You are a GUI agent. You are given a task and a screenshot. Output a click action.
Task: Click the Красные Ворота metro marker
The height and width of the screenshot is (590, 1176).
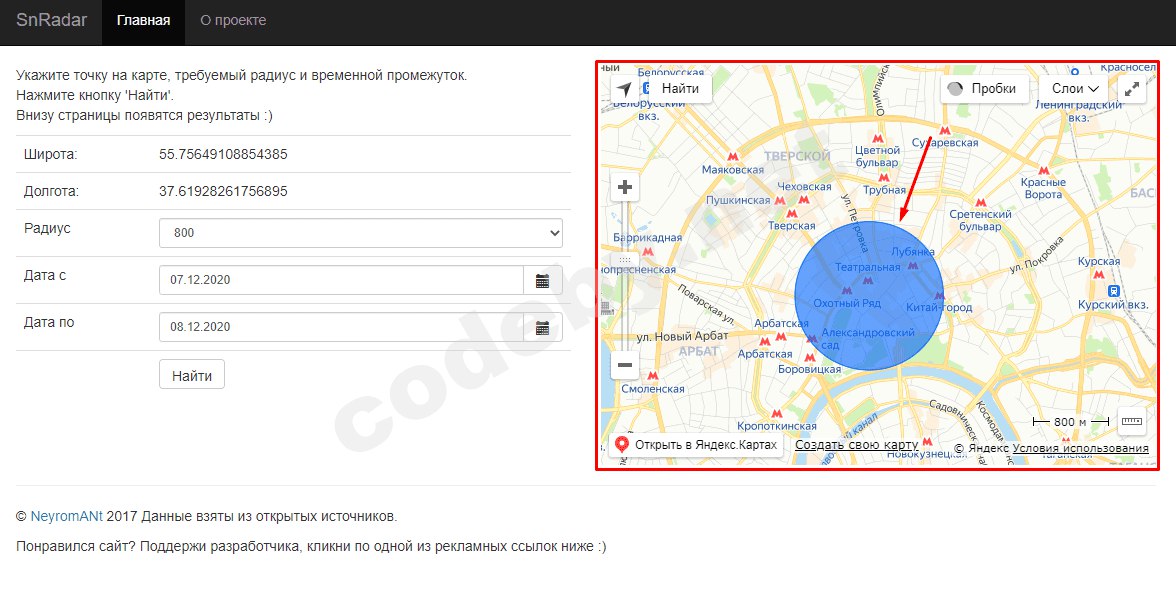[1043, 171]
